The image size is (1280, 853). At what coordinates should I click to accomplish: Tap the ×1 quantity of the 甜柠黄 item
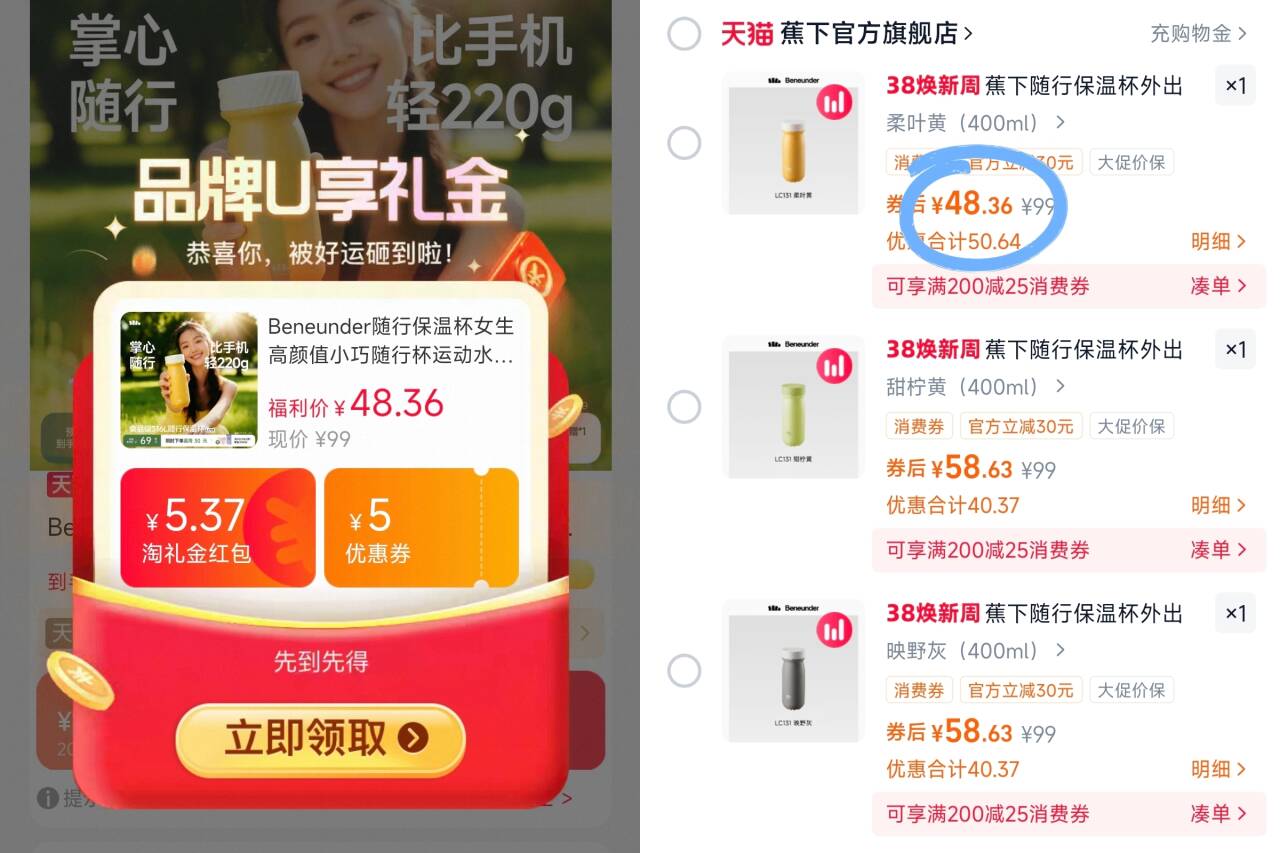[1236, 349]
